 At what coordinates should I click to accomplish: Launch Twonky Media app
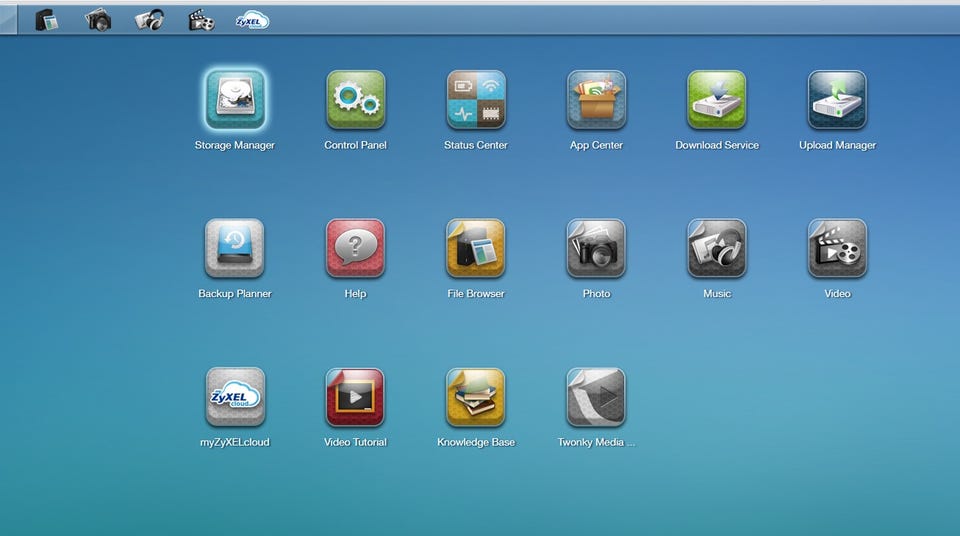pyautogui.click(x=596, y=397)
